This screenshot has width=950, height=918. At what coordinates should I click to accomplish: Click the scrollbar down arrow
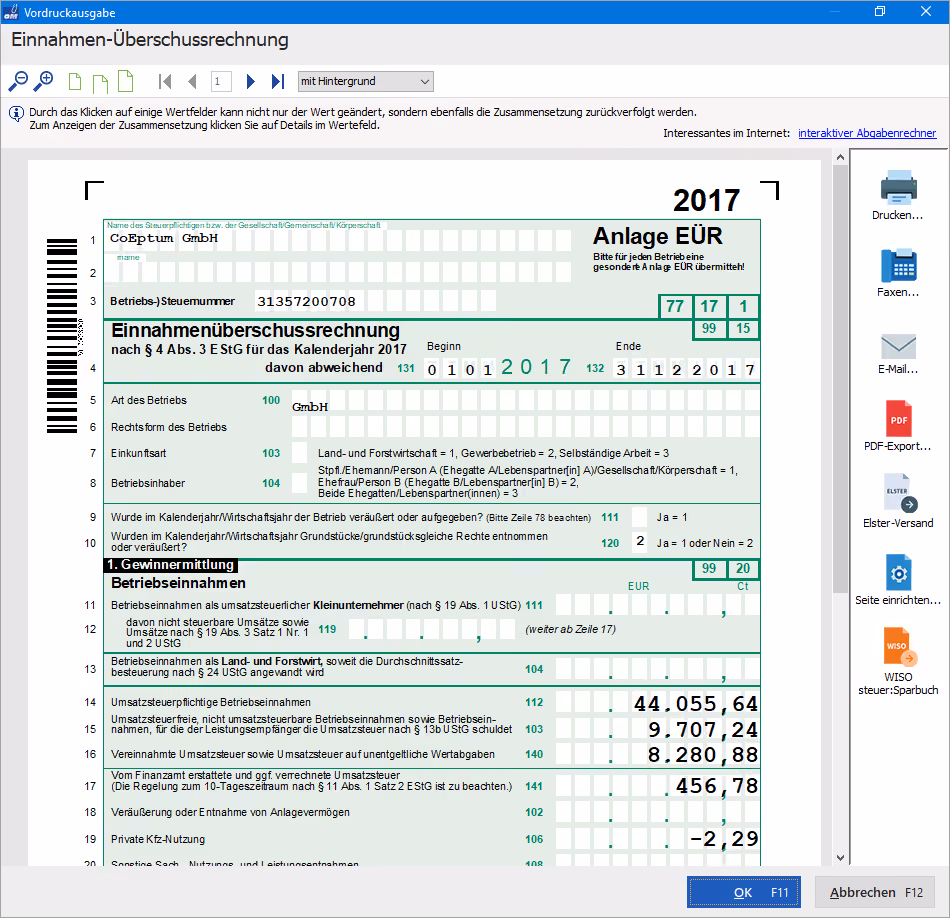840,857
